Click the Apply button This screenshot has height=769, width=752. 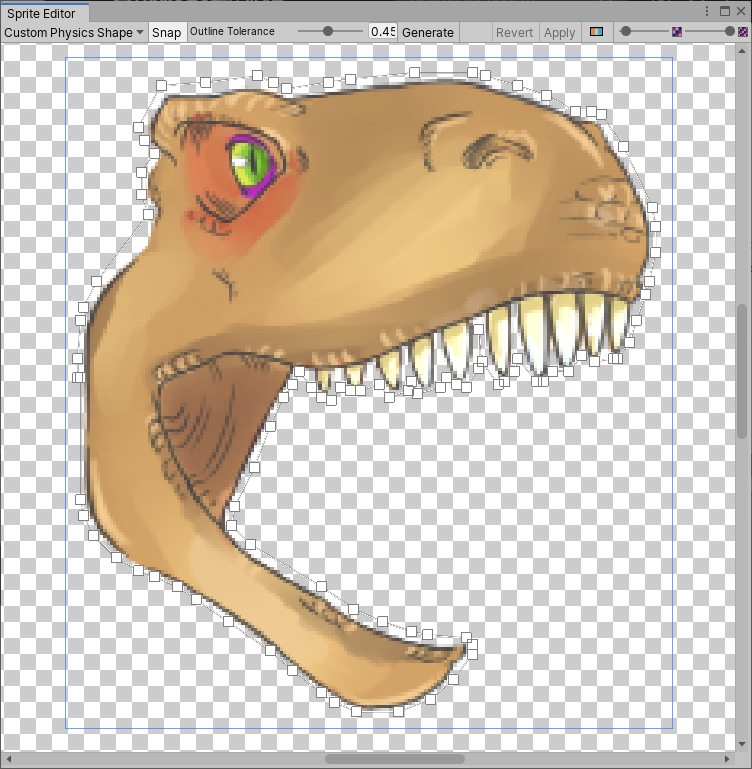[559, 32]
